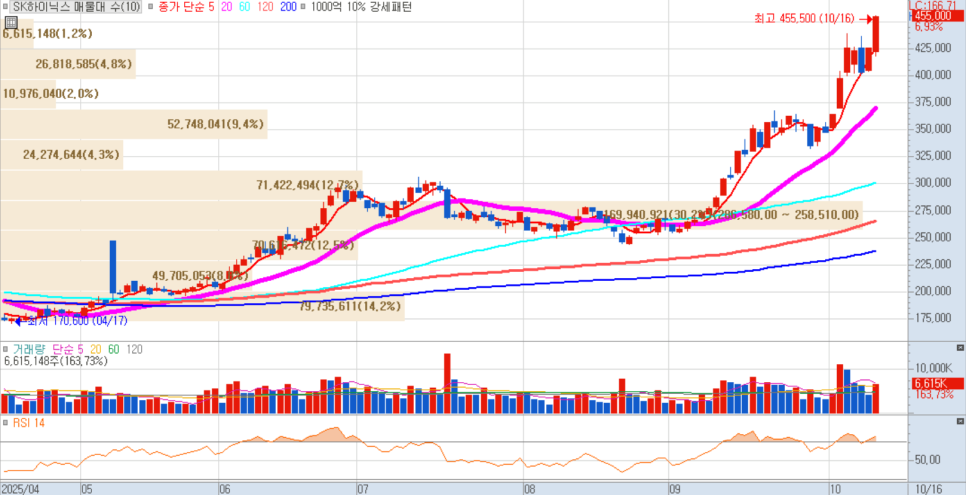
Task: Select the SK하이닉스 매물대 수(10) label
Action: pyautogui.click(x=76, y=7)
